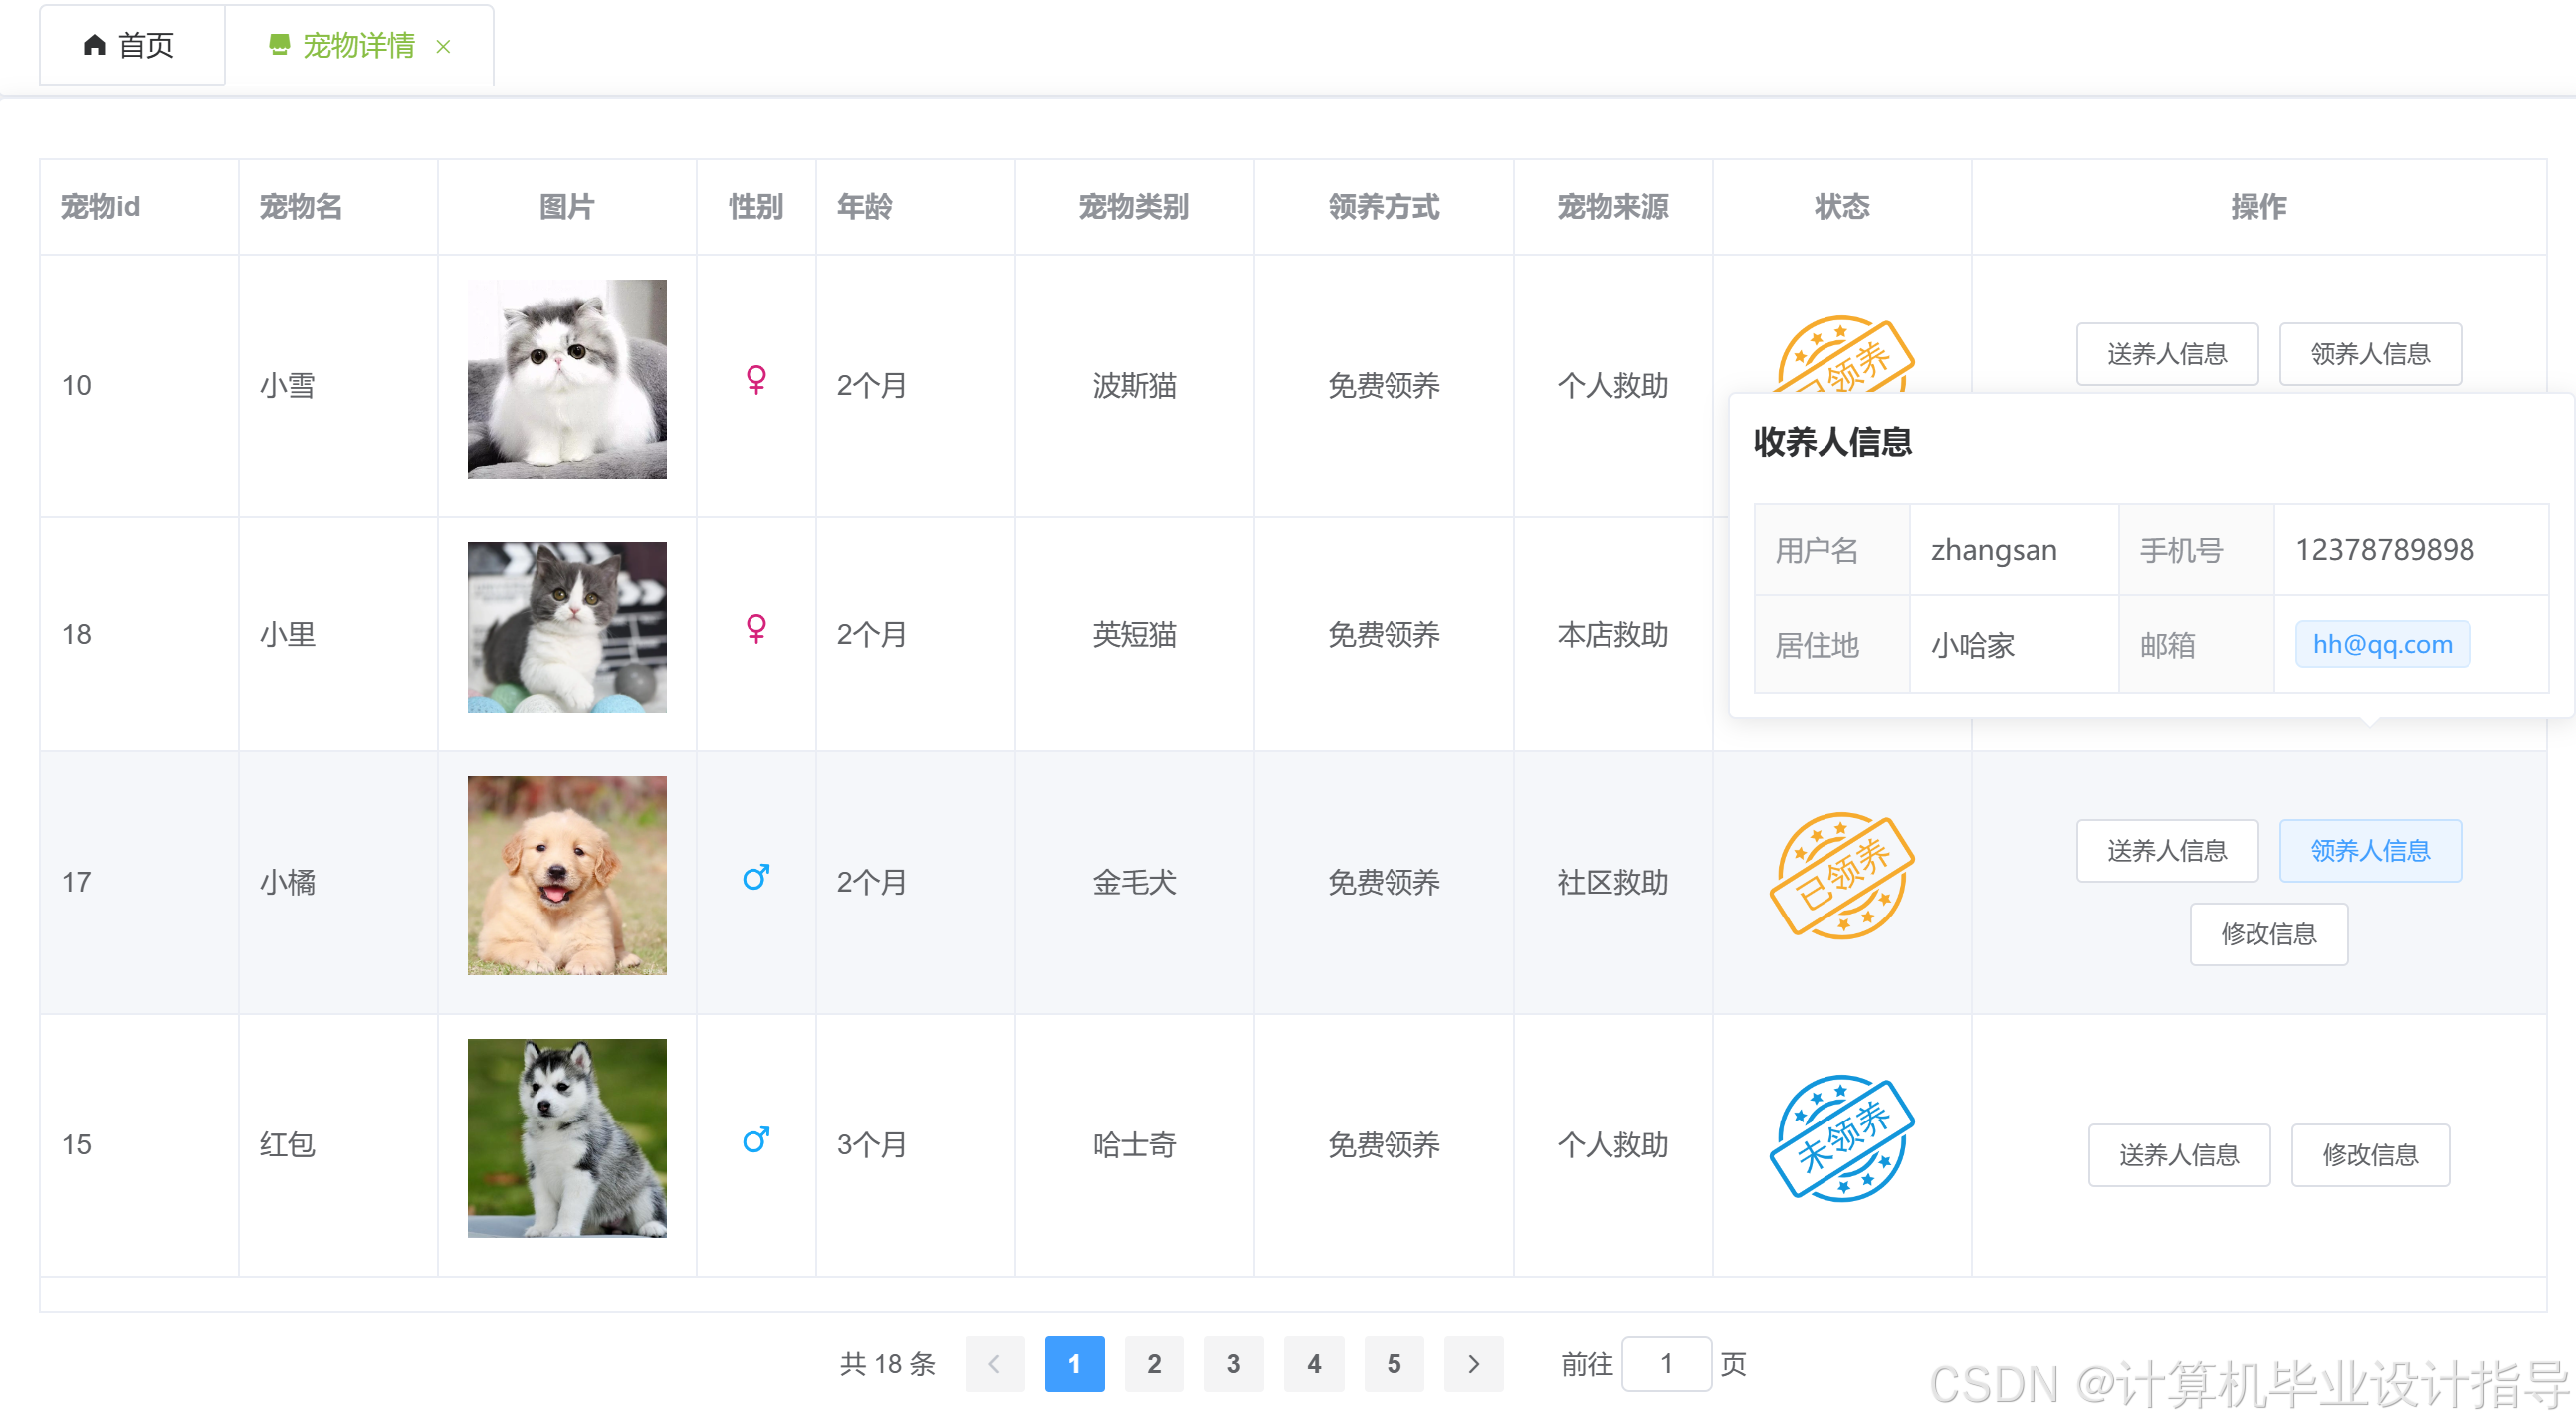The height and width of the screenshot is (1427, 2576).
Task: Click the pet name 小里
Action: [288, 635]
